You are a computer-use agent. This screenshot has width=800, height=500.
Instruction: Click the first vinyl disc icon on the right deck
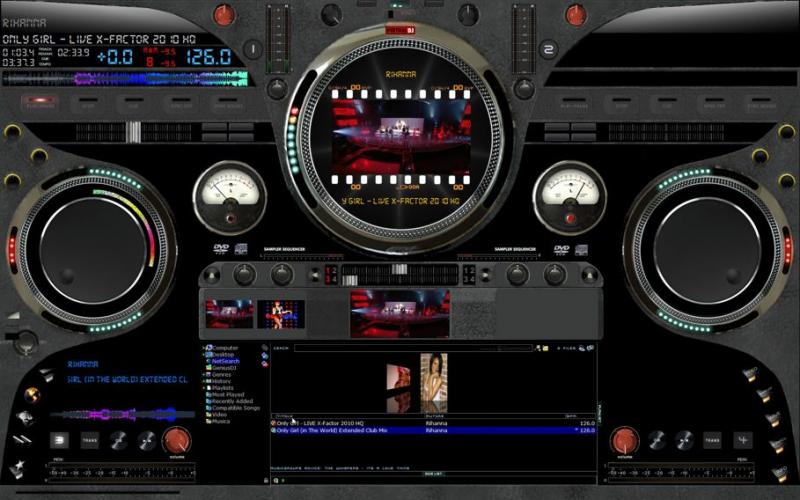click(657, 440)
